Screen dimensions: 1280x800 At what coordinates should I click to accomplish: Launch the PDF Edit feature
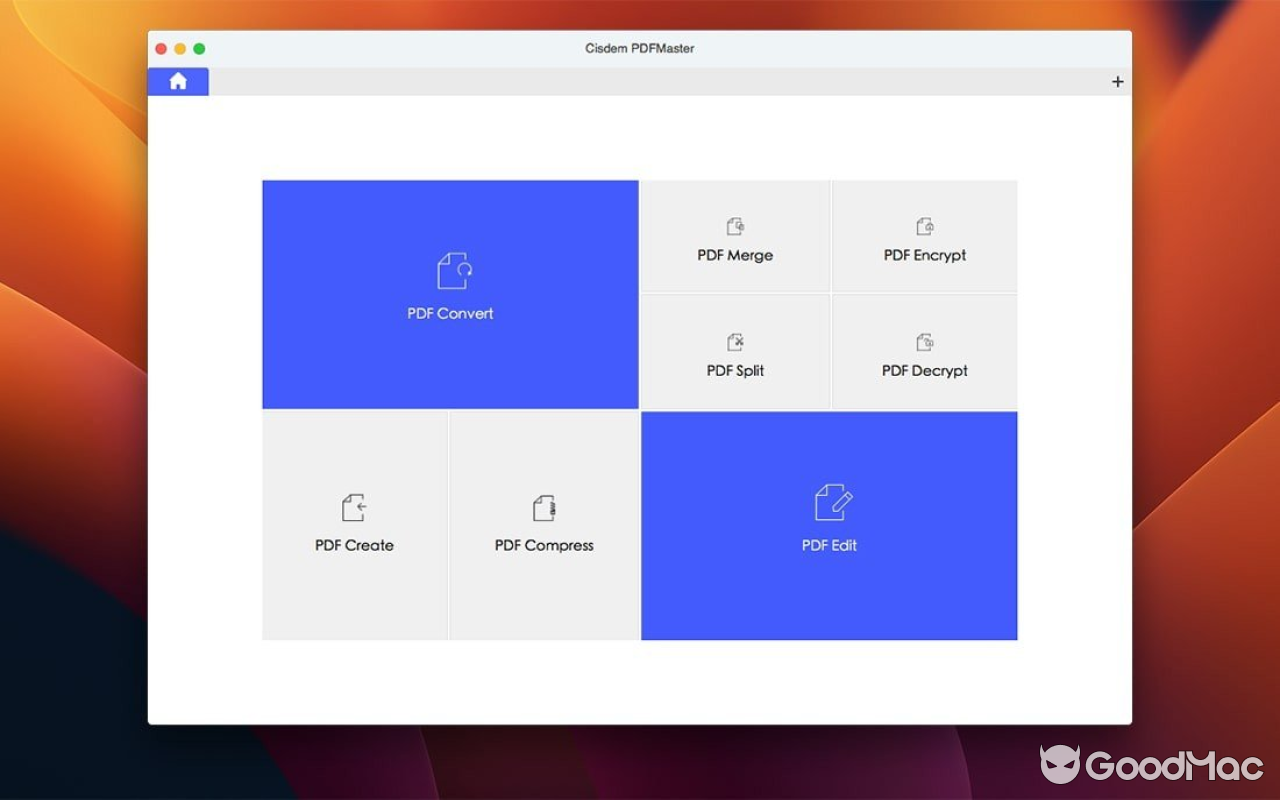tap(829, 524)
